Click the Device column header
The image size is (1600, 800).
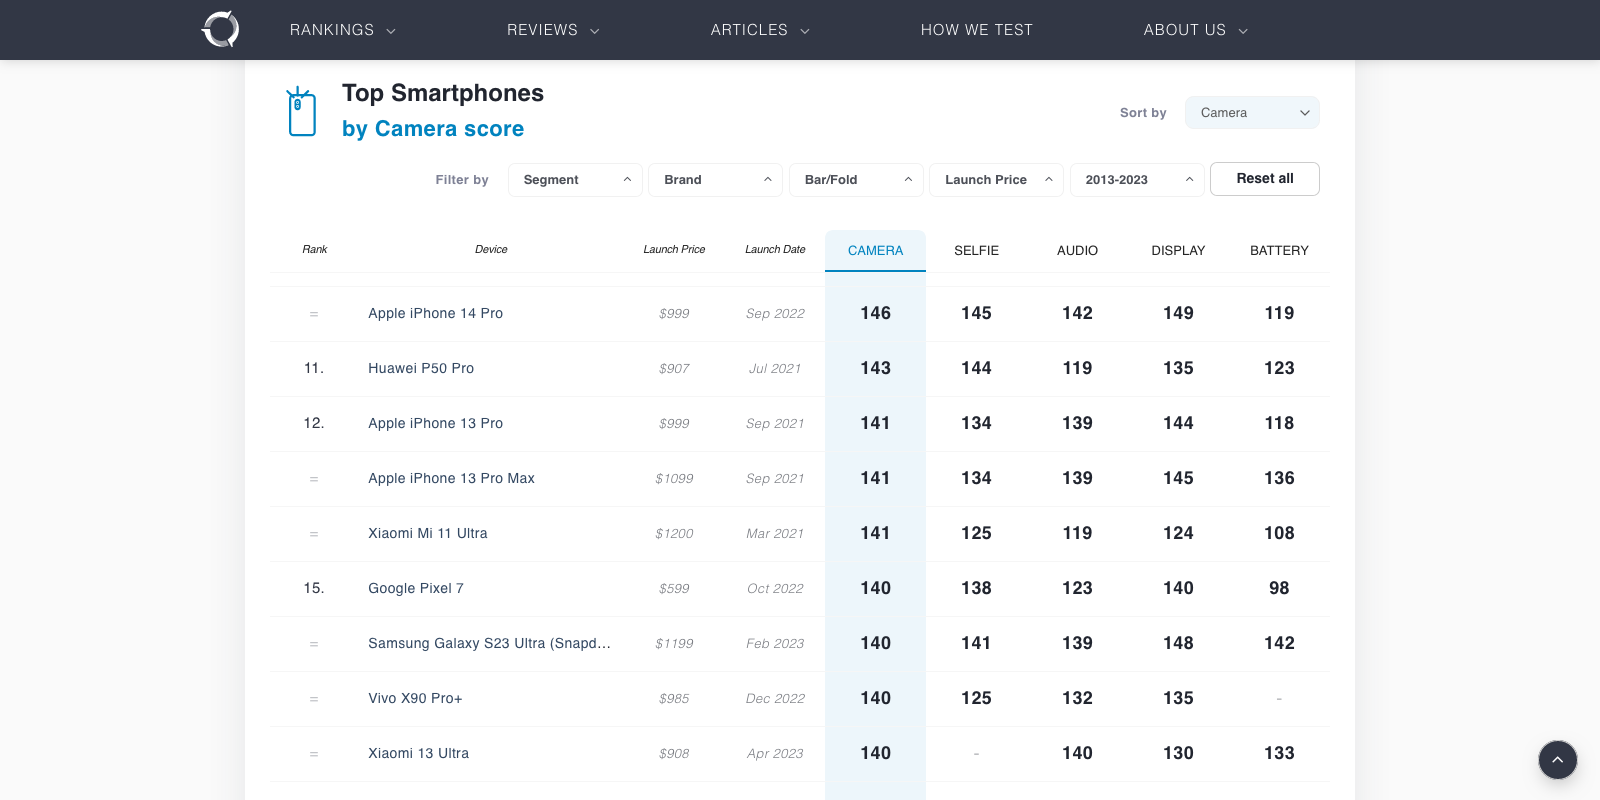click(x=491, y=249)
